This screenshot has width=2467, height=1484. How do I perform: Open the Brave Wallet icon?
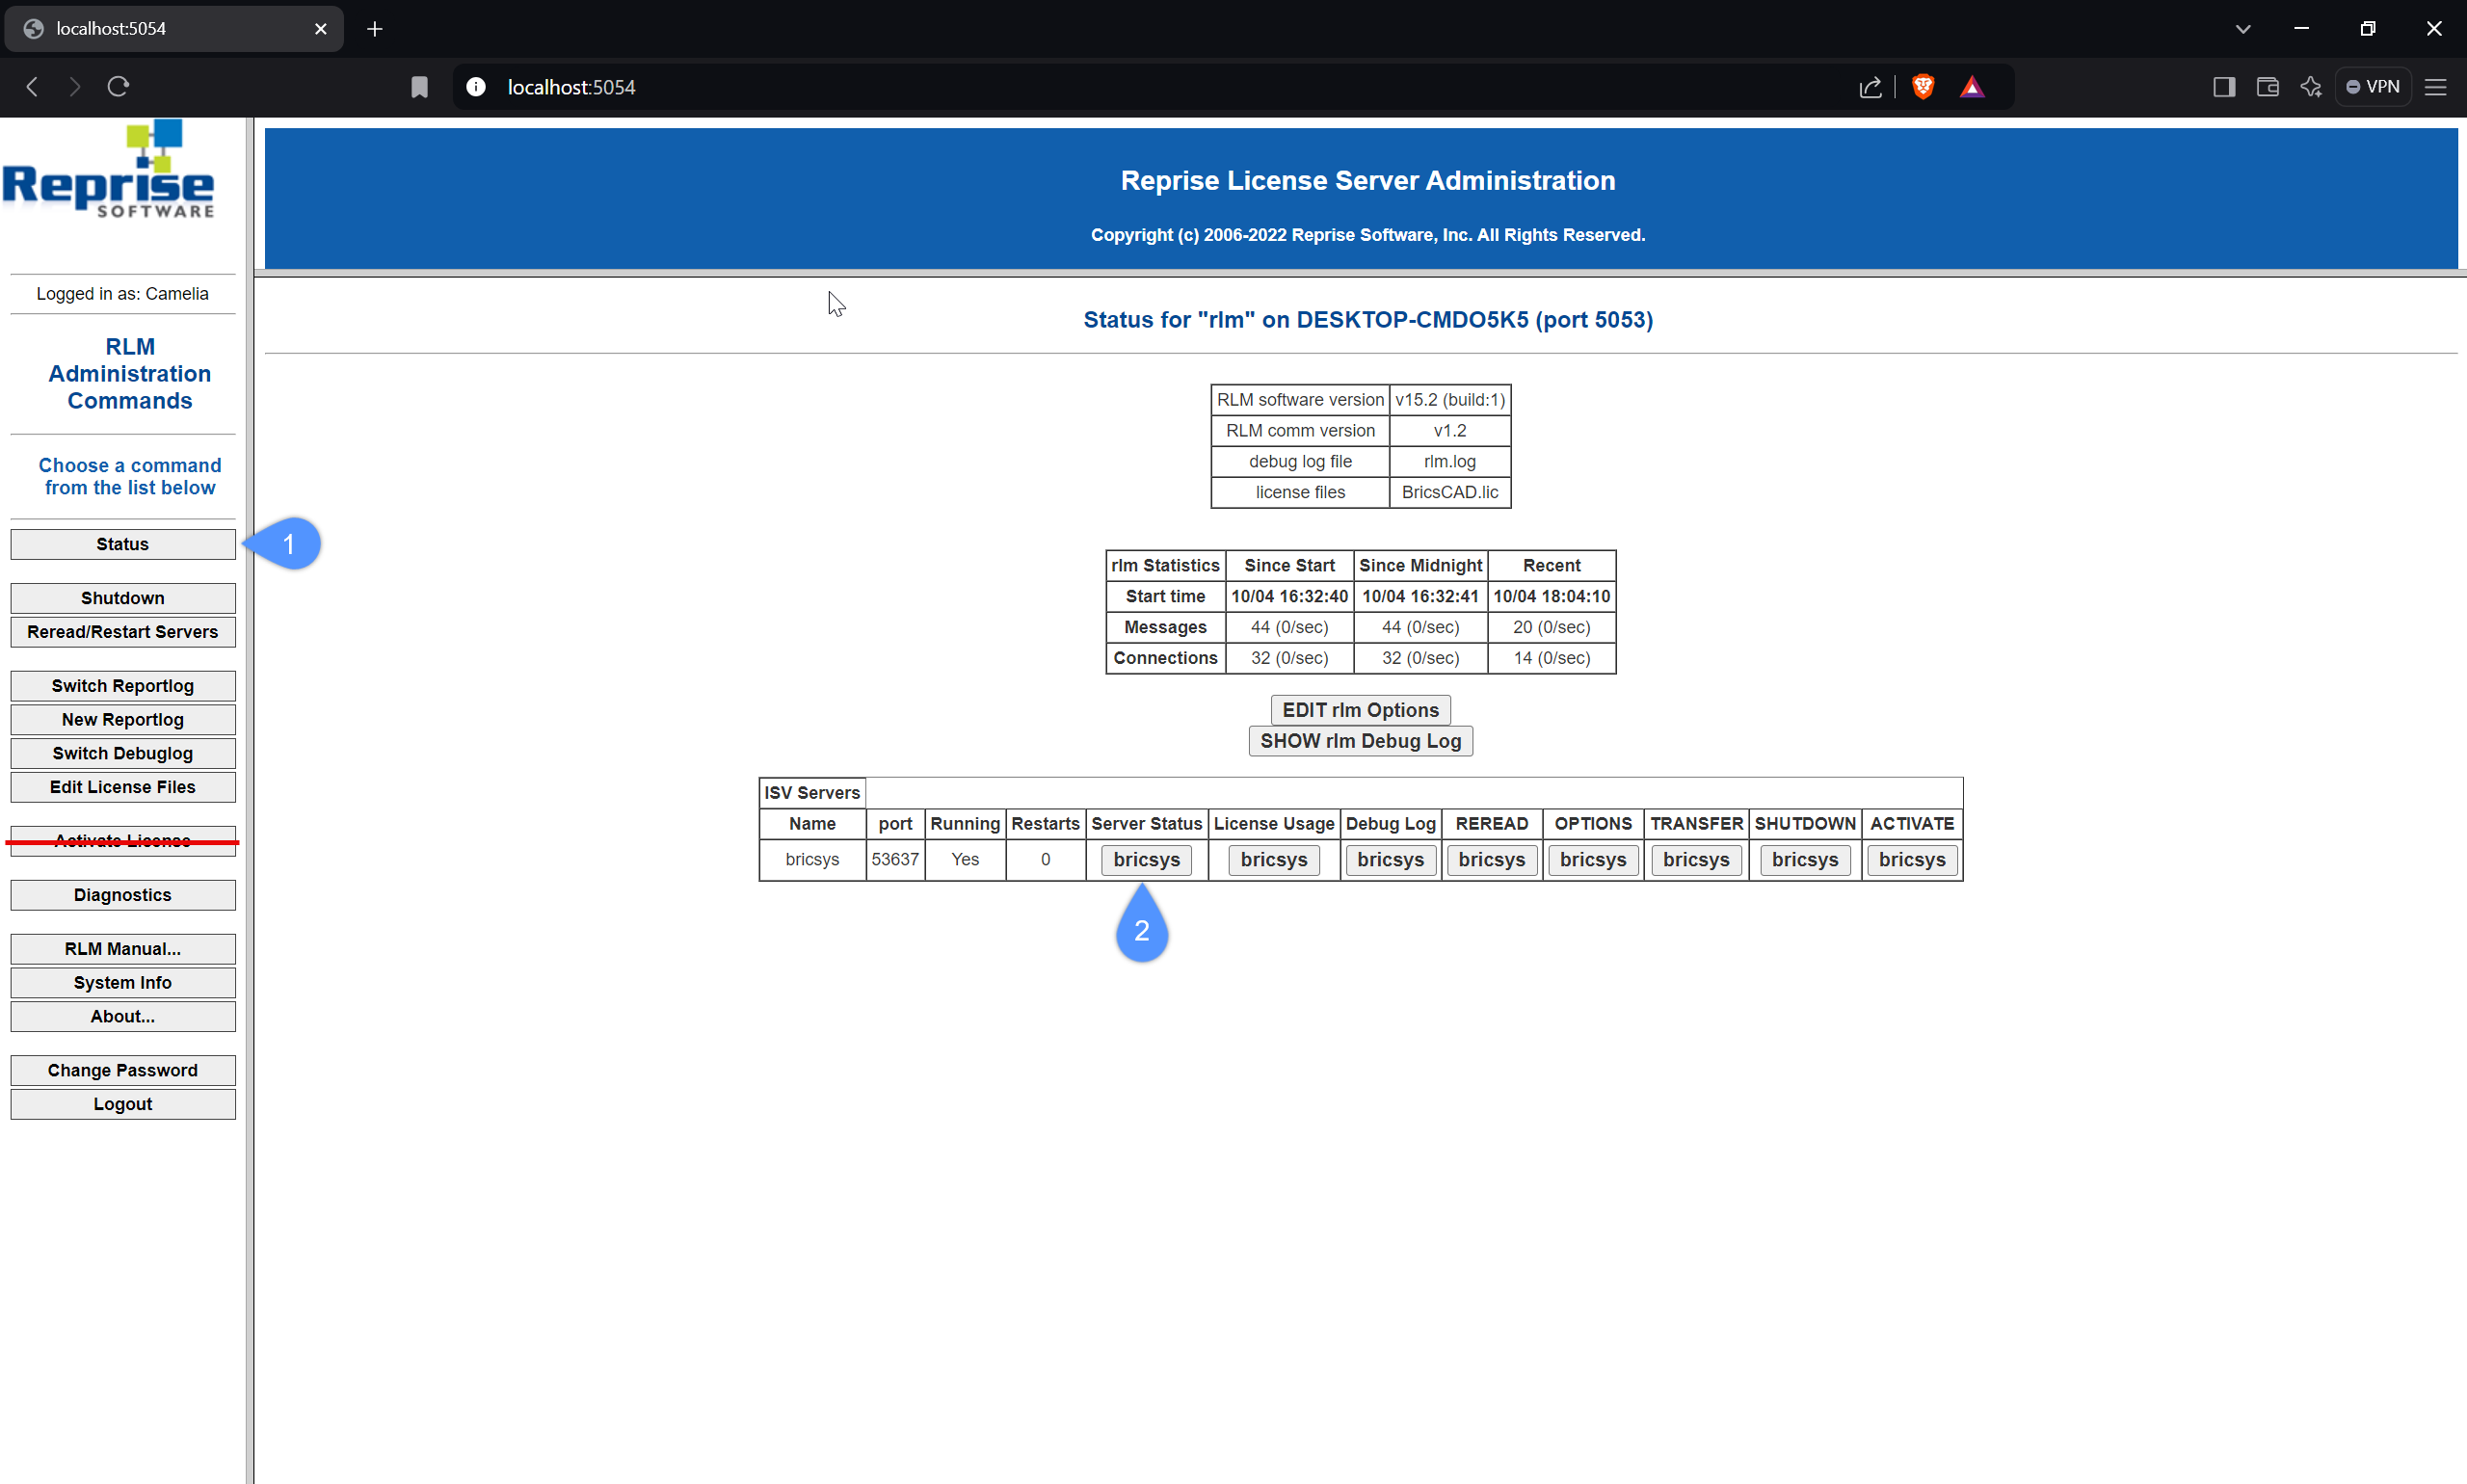pos(2267,87)
